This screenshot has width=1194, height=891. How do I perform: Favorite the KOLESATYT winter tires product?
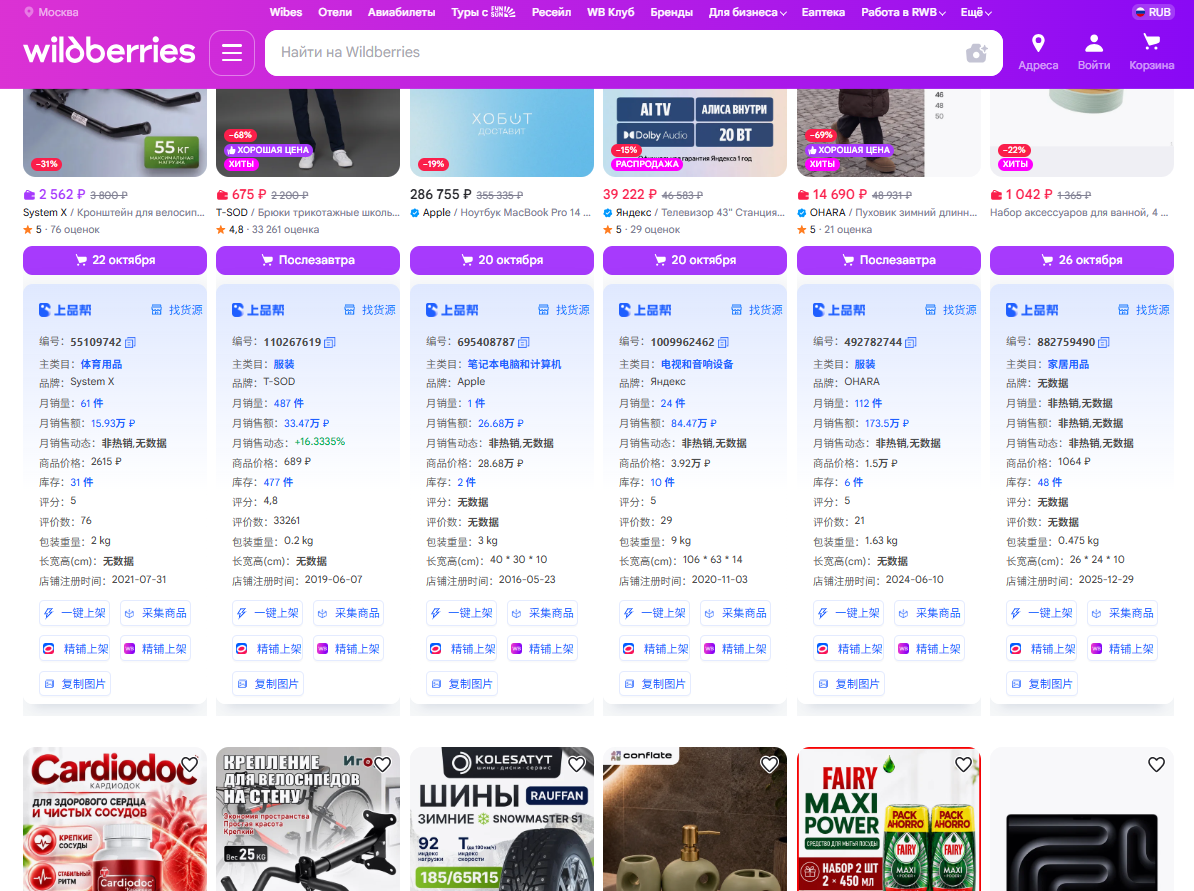coord(576,764)
